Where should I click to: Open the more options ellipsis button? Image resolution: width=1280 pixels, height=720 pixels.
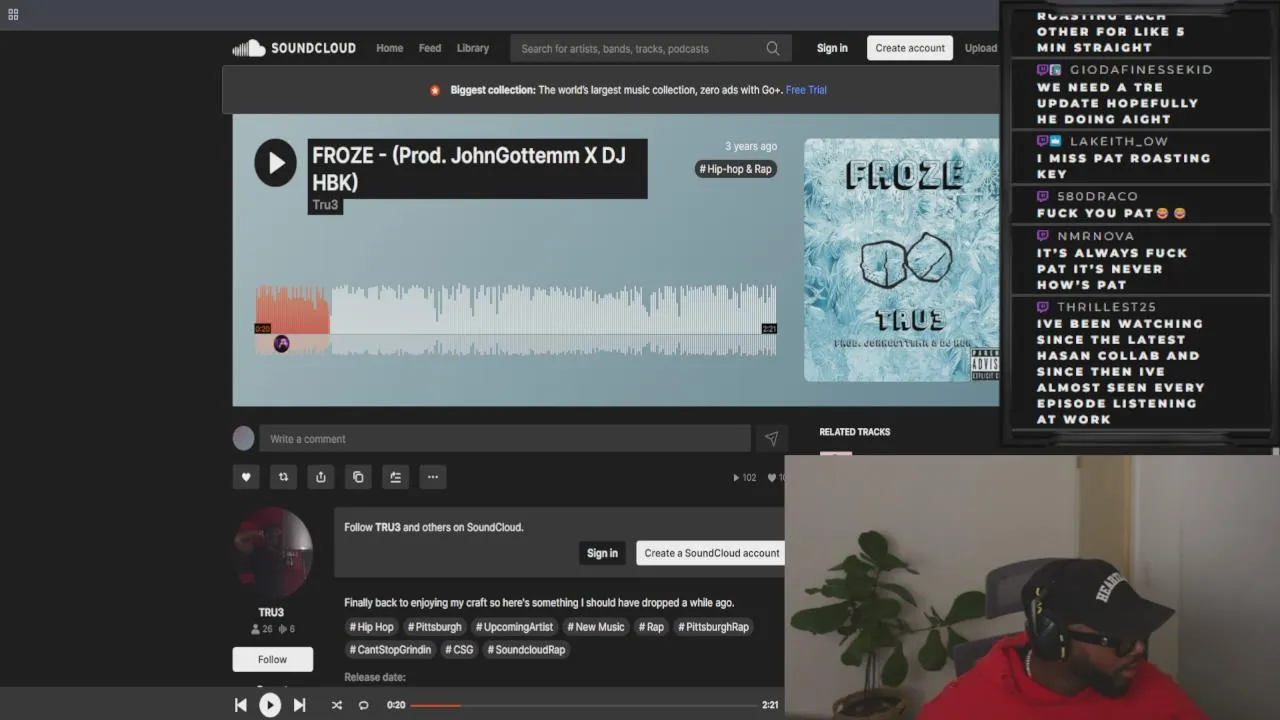[x=433, y=477]
